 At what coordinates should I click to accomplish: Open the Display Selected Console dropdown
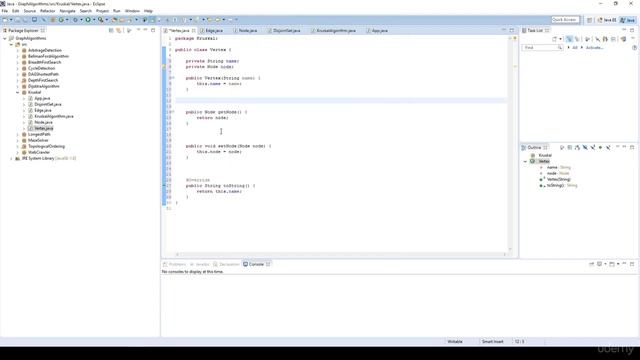point(605,264)
